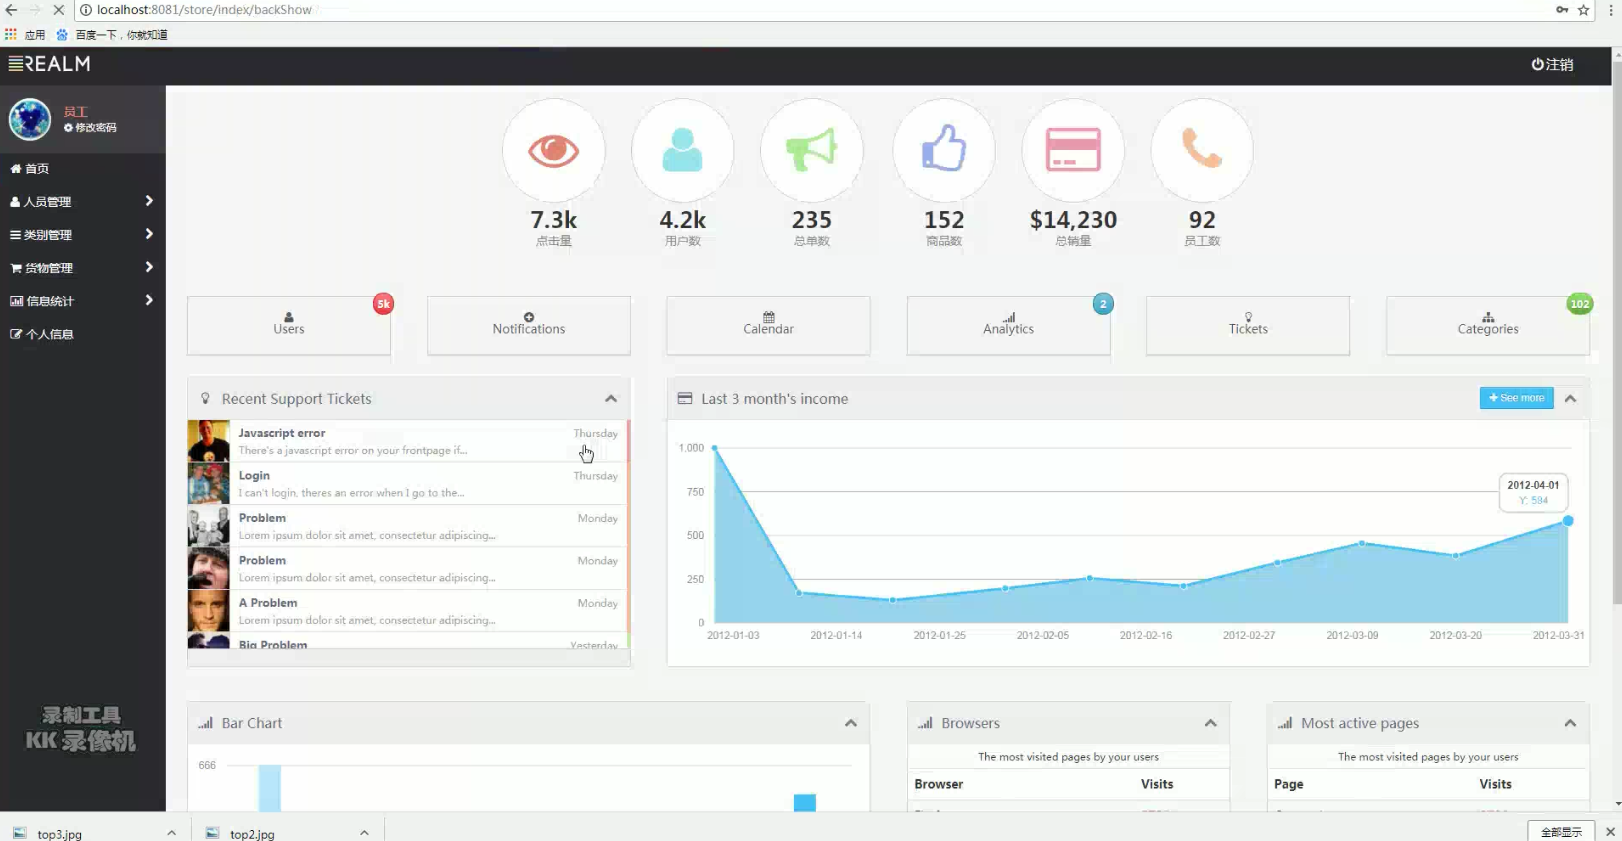Screen dimensions: 1622x841
Task: Click the orange phone icon
Action: pos(1202,149)
